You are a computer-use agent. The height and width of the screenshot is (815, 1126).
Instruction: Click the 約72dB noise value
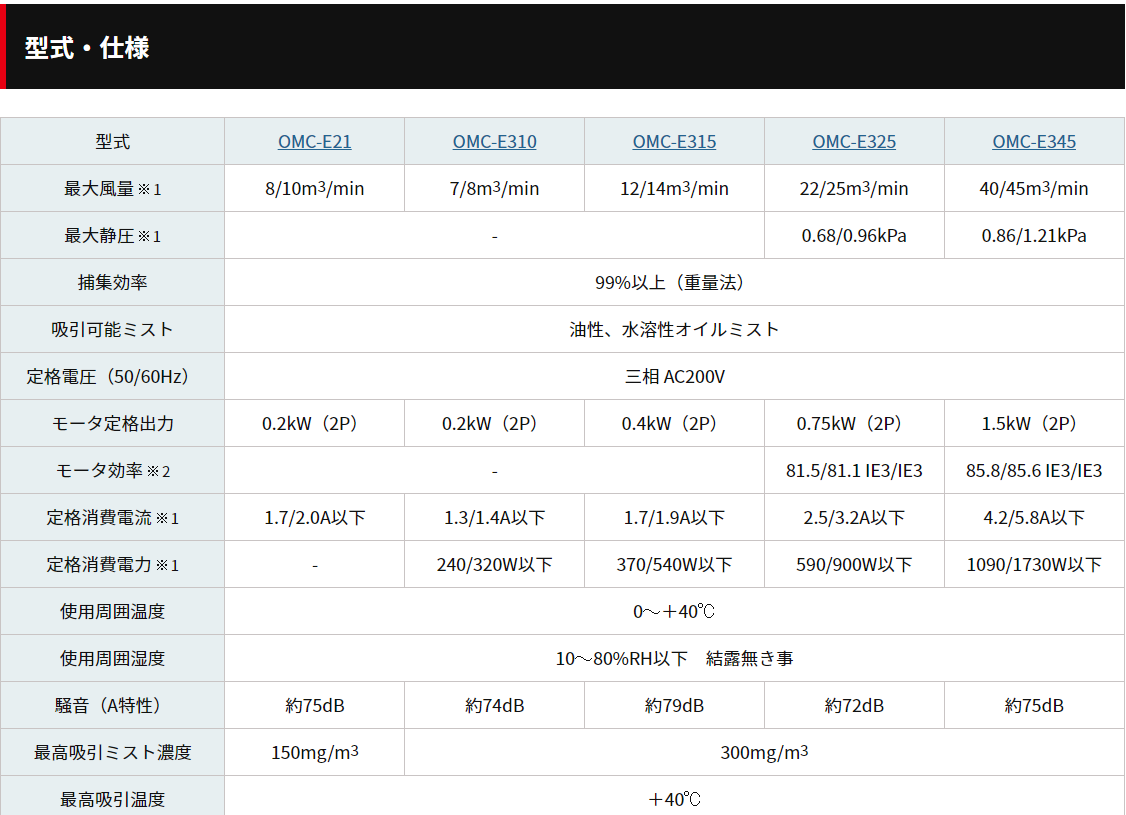855,706
